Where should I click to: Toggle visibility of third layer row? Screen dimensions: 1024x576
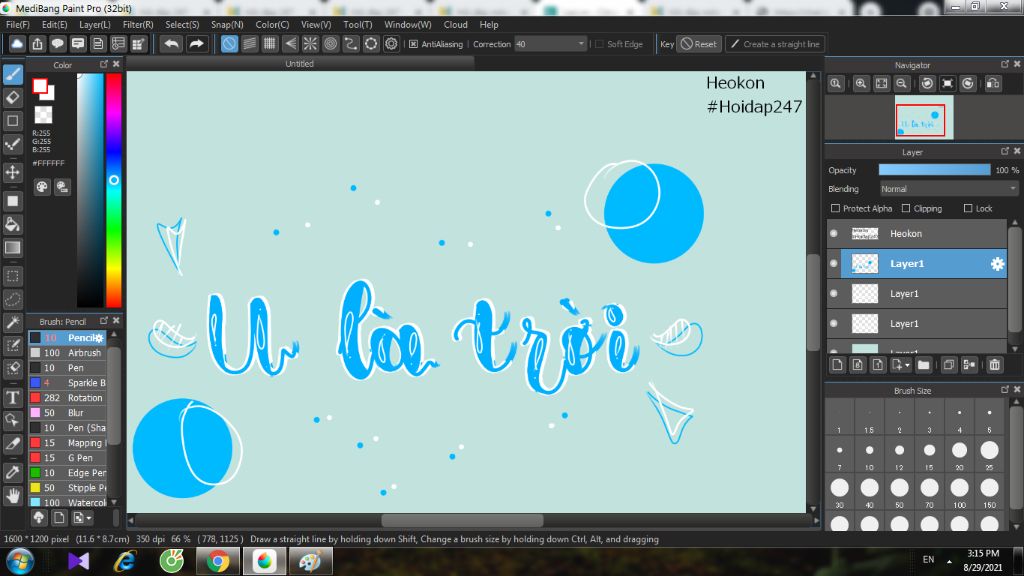[x=834, y=293]
